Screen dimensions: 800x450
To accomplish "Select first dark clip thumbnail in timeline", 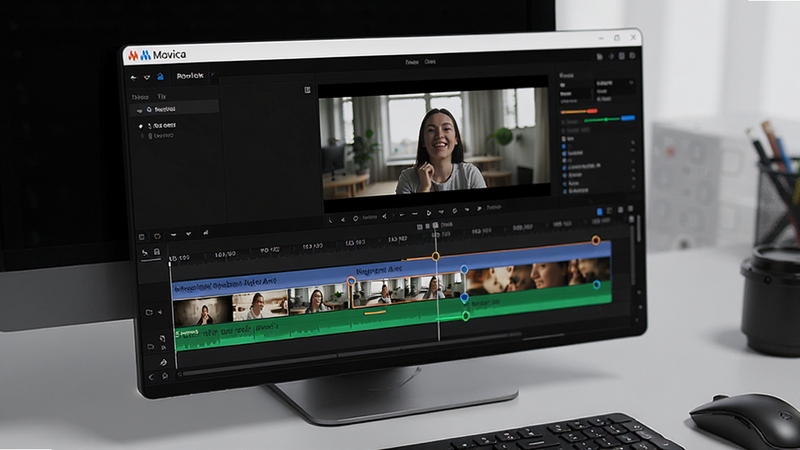I will click(203, 311).
